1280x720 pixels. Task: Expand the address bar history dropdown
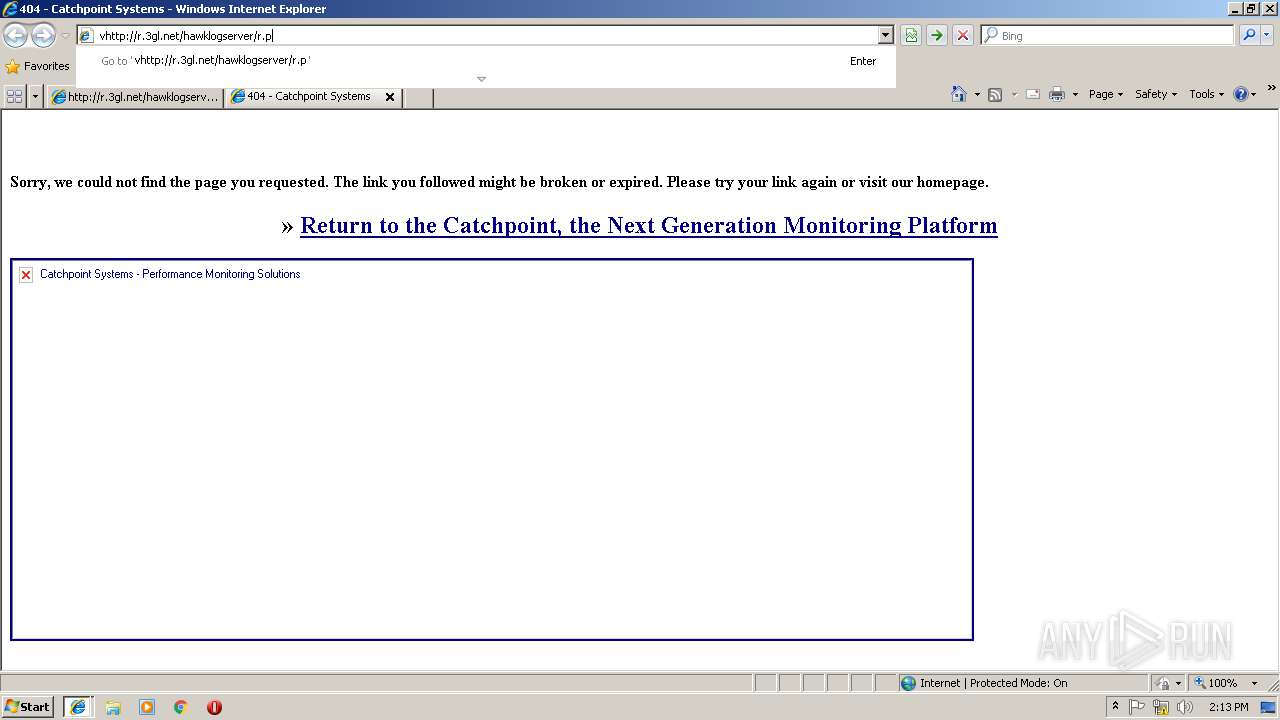click(885, 35)
